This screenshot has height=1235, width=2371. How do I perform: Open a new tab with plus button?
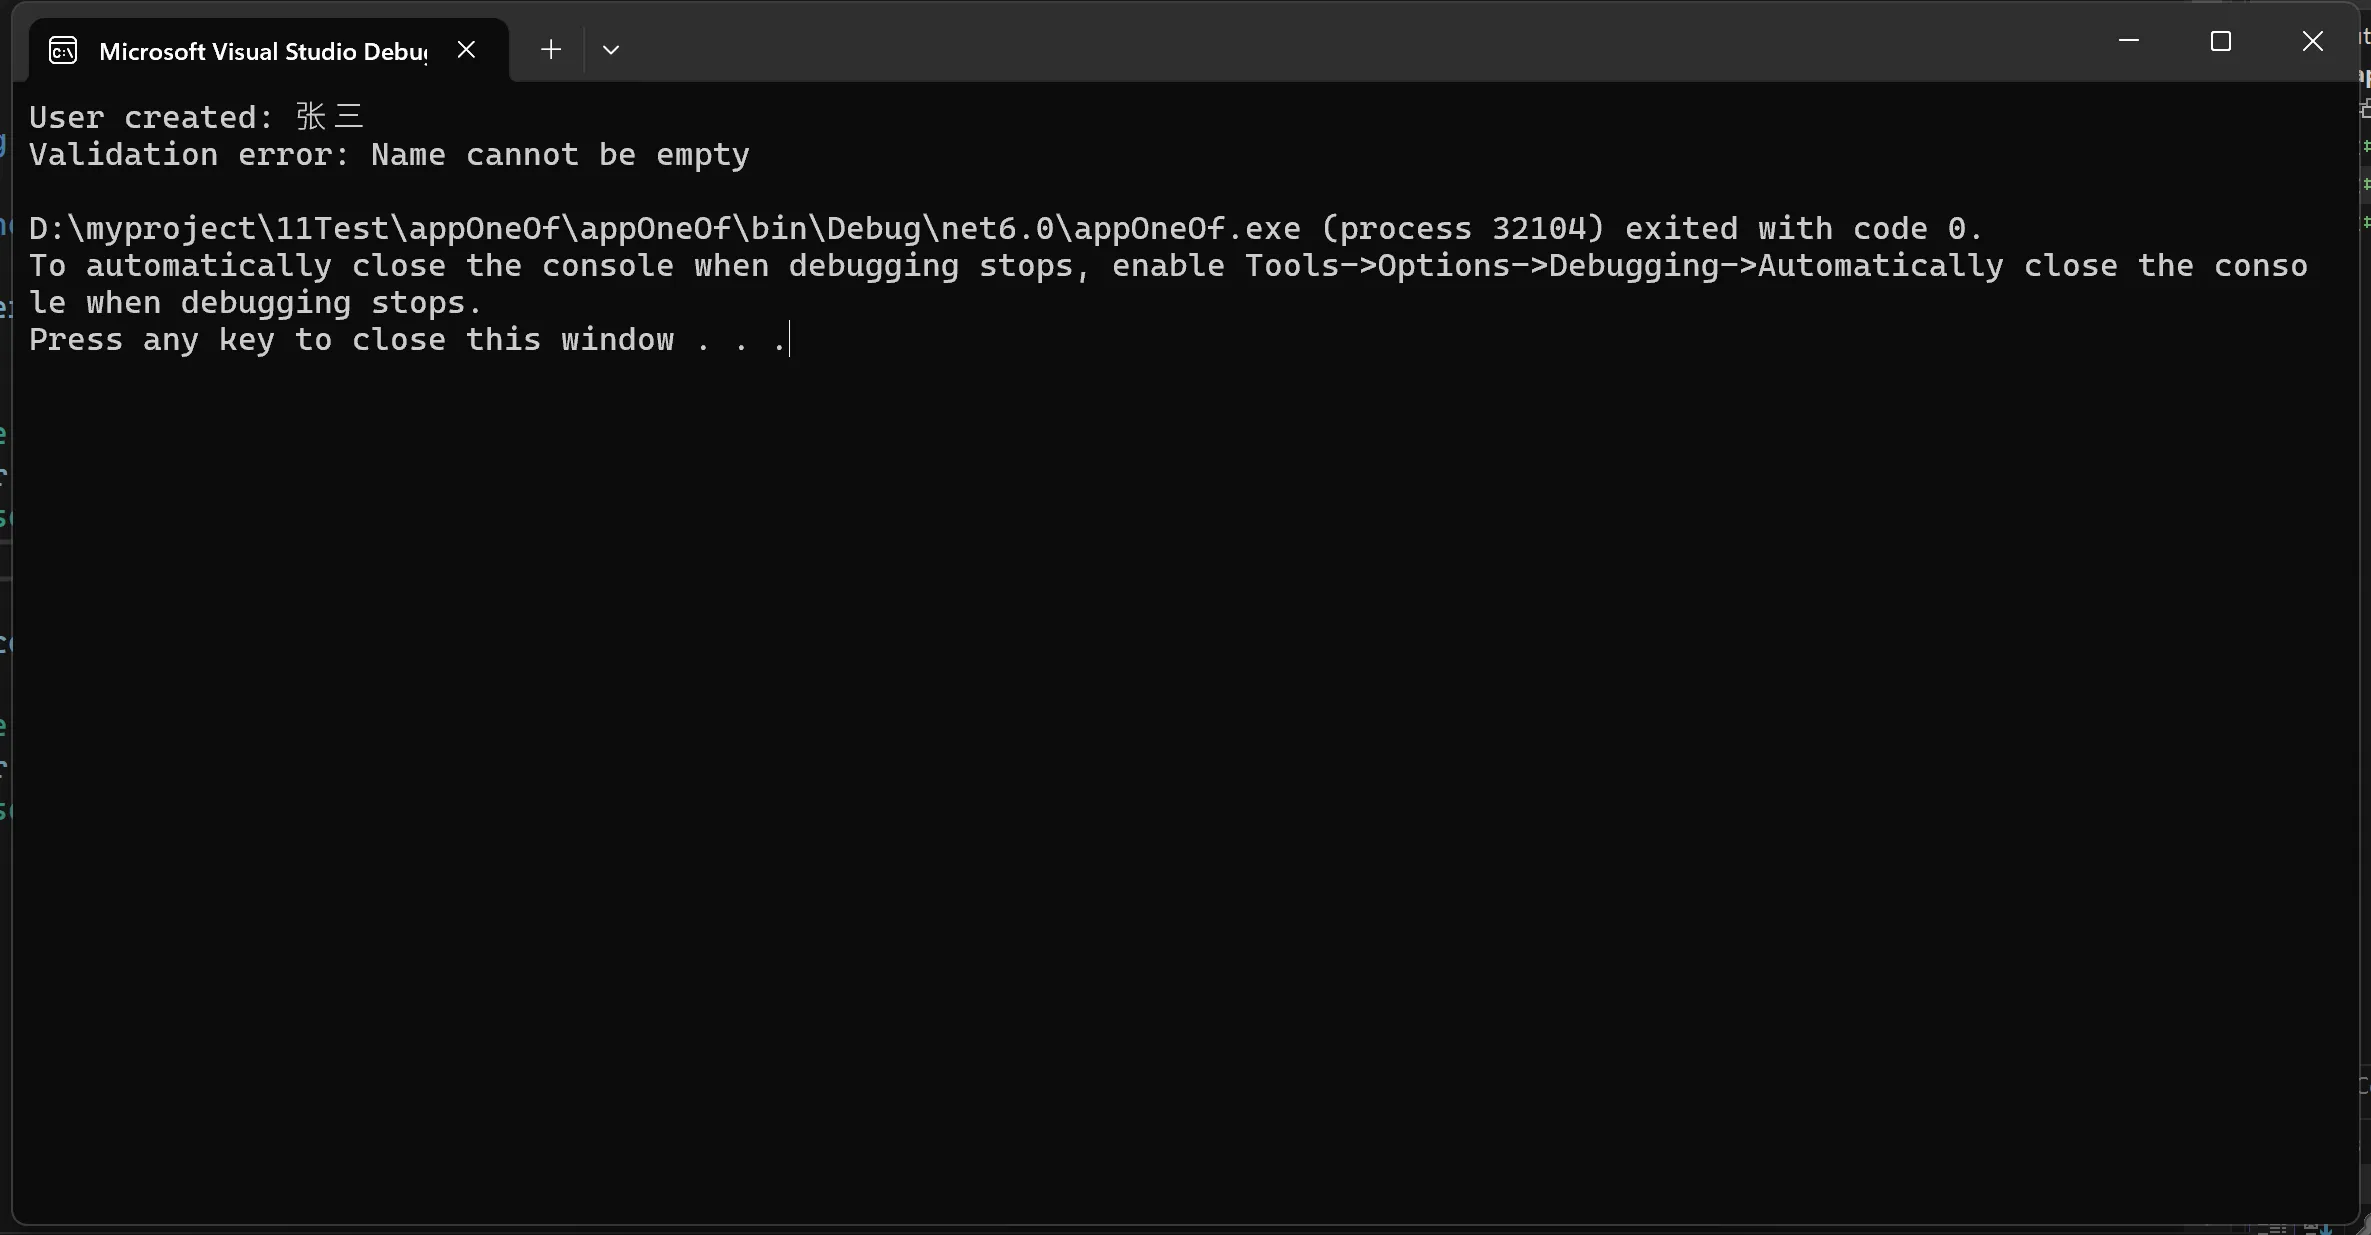550,50
